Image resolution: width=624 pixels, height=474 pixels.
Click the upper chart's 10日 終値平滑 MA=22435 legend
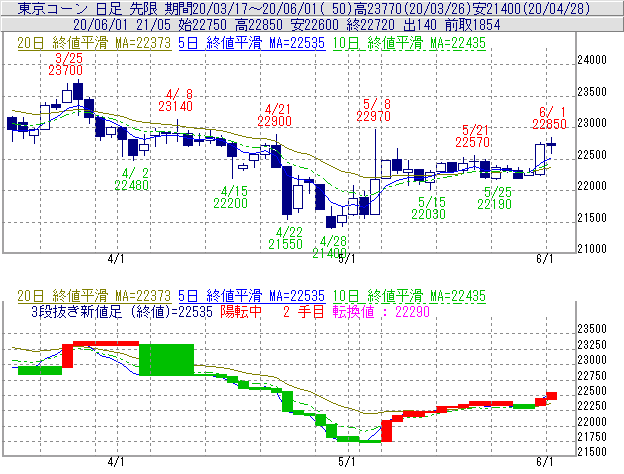pos(409,43)
